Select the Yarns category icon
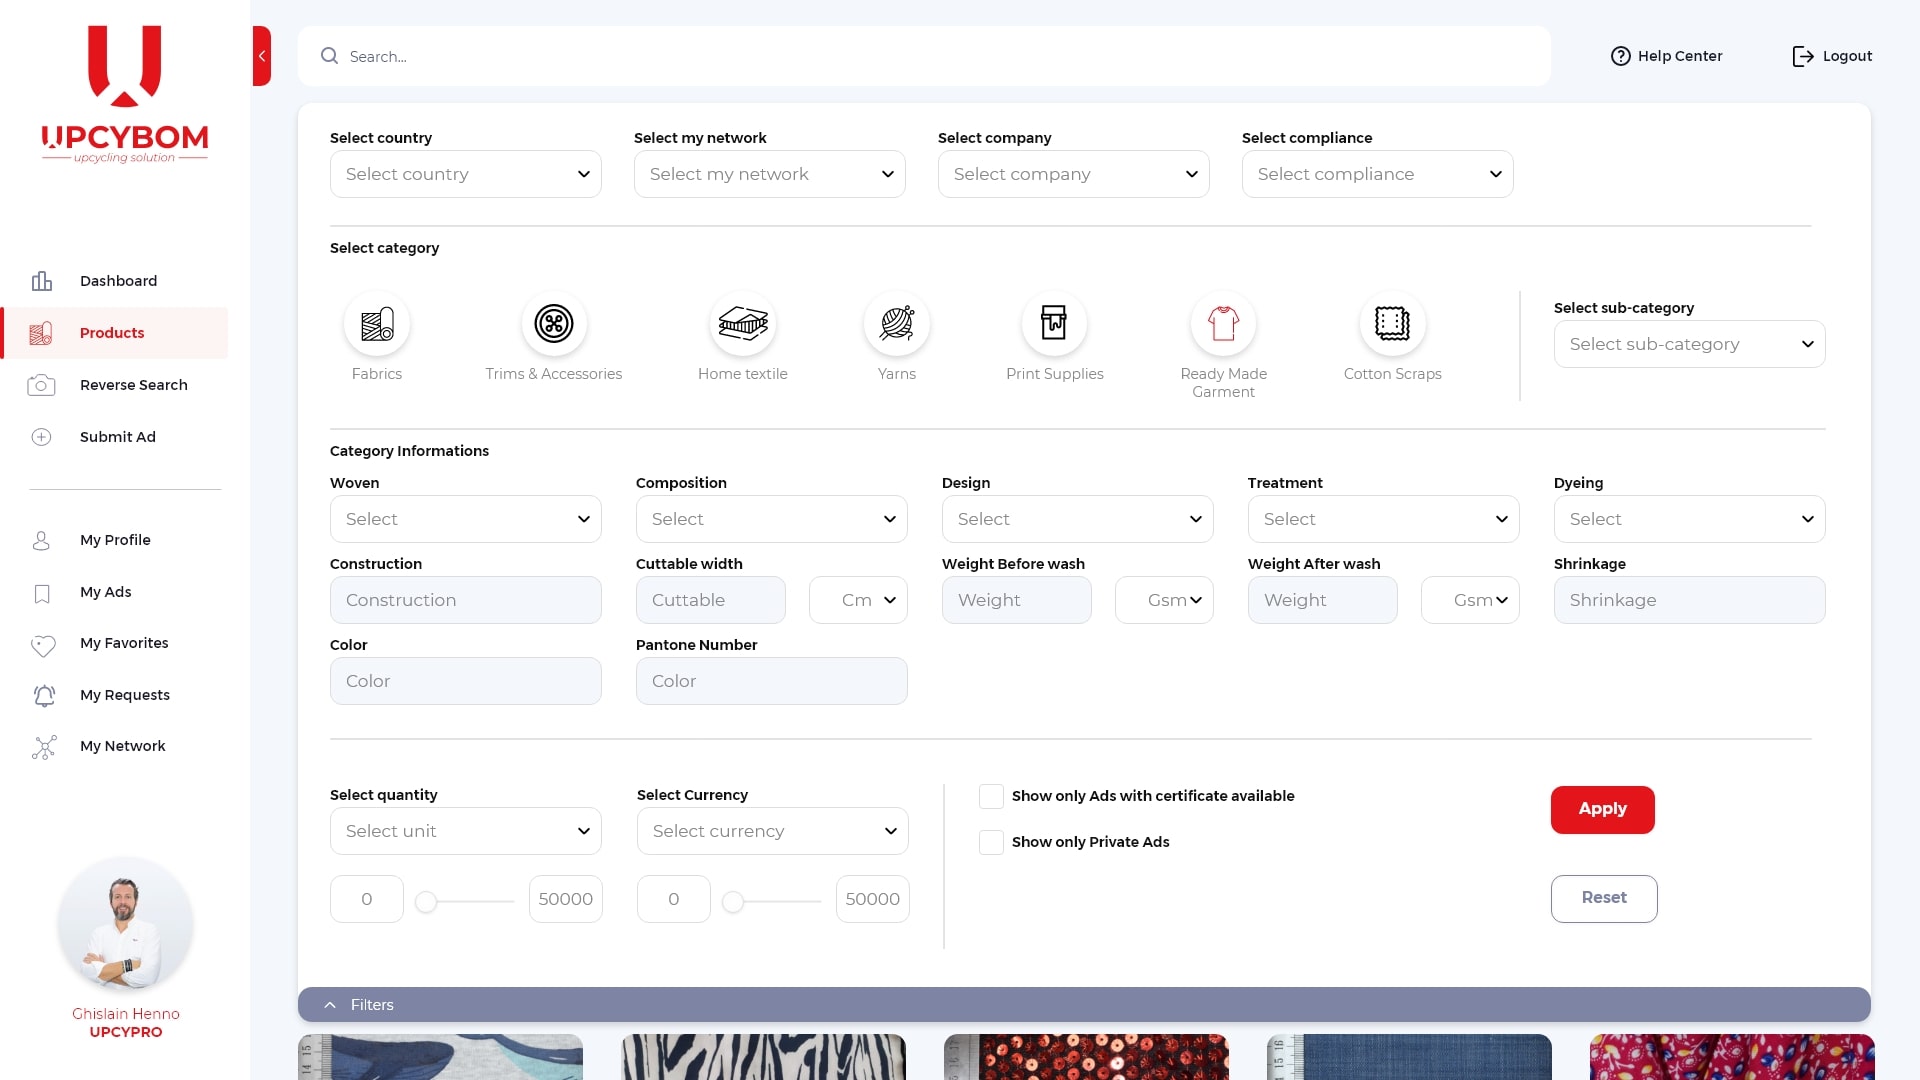The image size is (1920, 1080). tap(896, 324)
